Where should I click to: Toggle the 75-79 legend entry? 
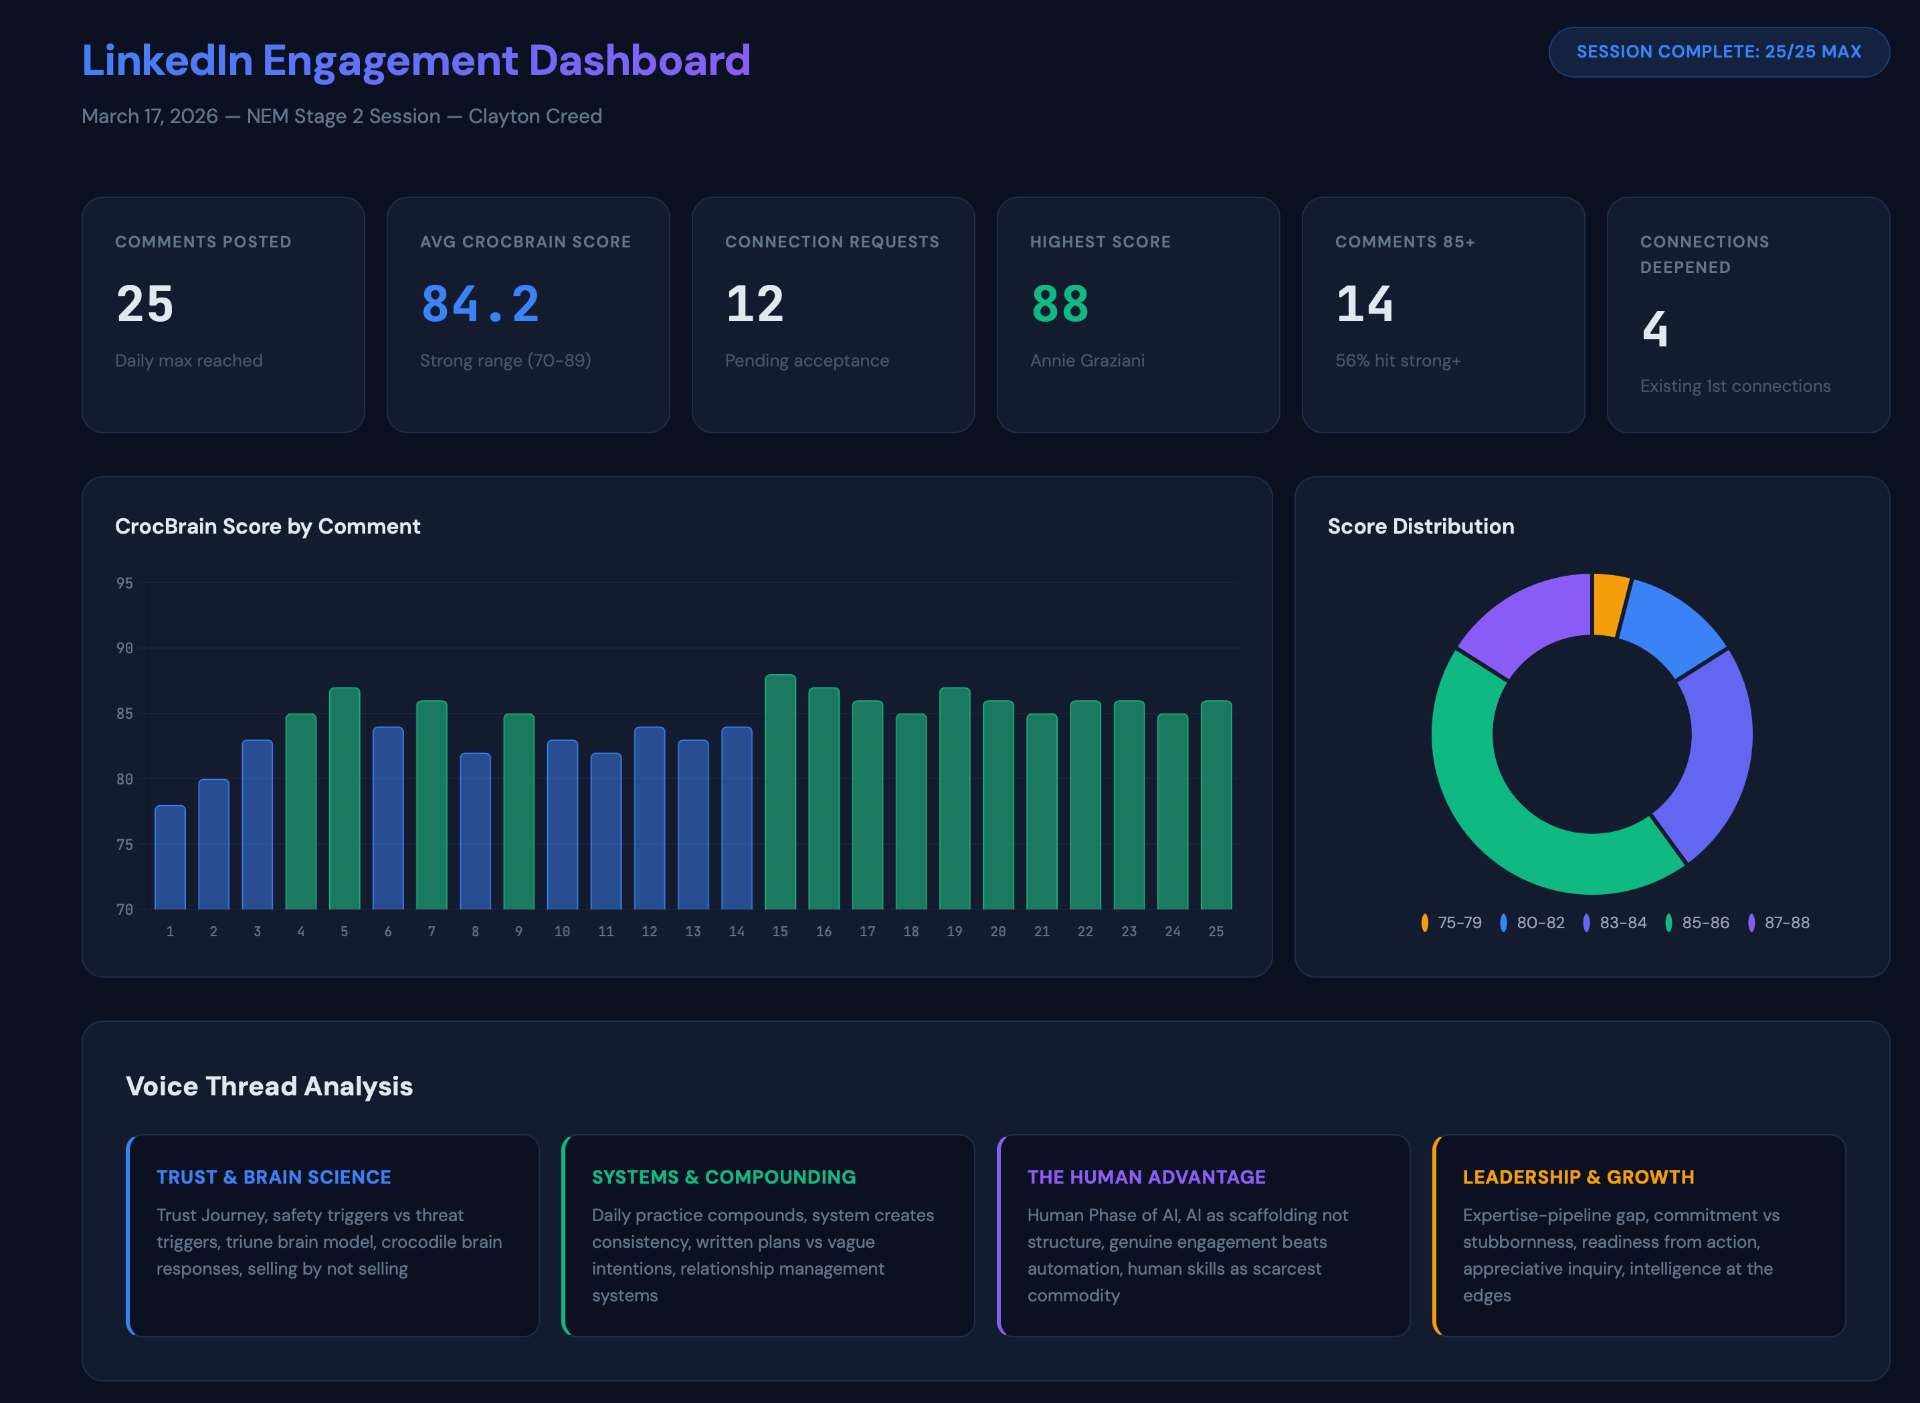tap(1452, 922)
